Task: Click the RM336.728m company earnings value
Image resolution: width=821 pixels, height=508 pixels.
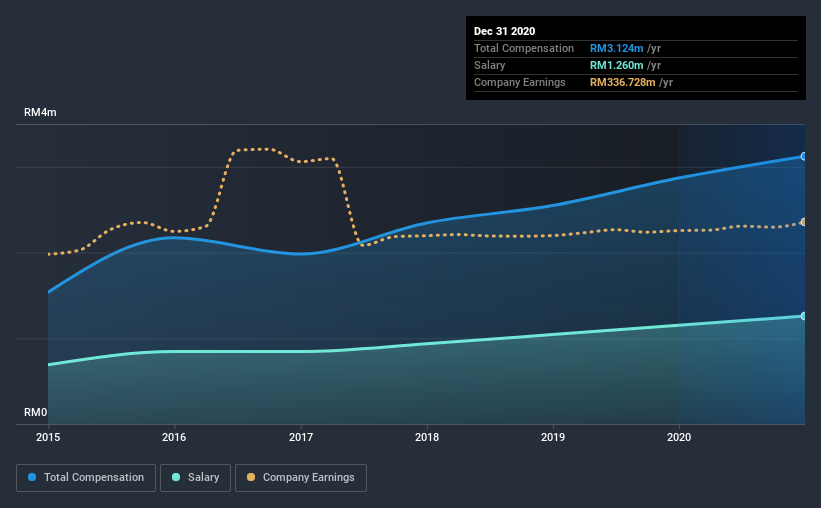Action: coord(623,83)
